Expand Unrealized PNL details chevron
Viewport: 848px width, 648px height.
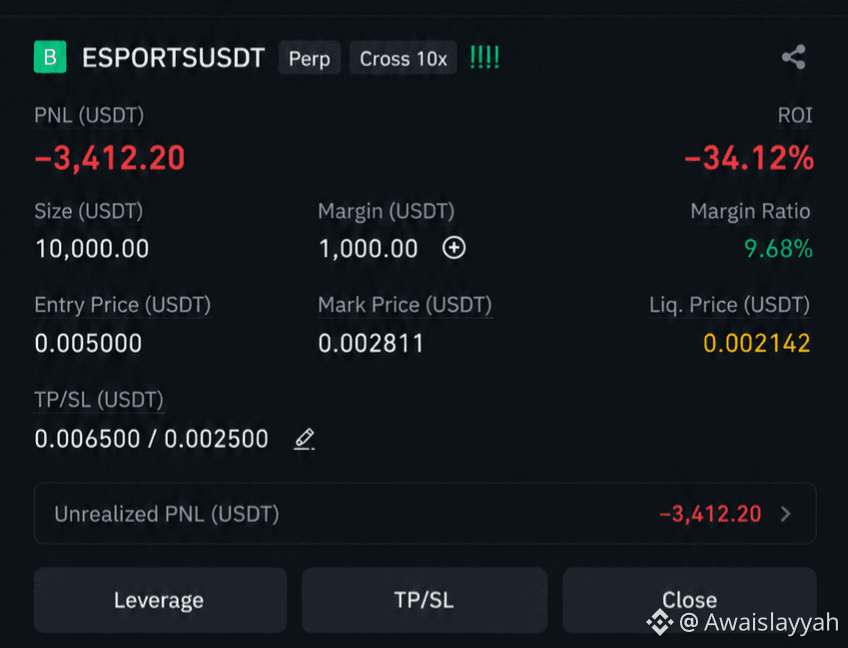786,514
